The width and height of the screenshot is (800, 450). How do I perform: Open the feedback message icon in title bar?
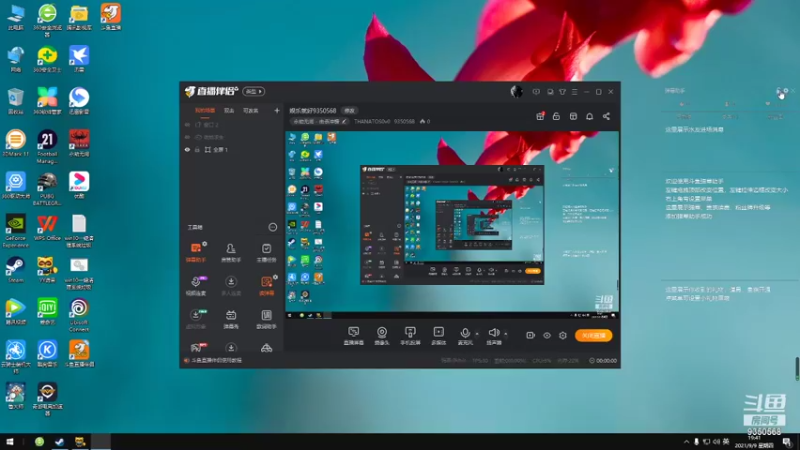(x=536, y=92)
